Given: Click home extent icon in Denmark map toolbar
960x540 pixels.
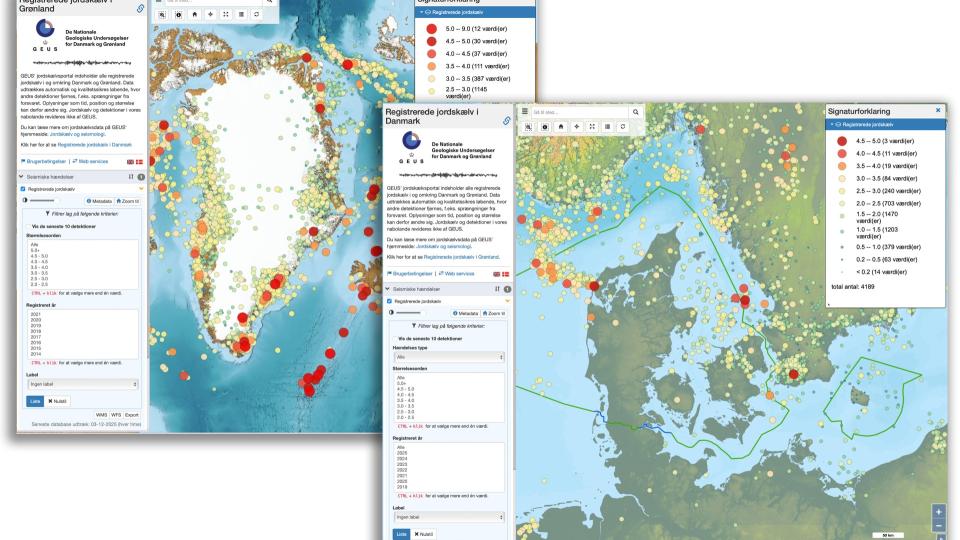Looking at the screenshot, I should pyautogui.click(x=560, y=127).
